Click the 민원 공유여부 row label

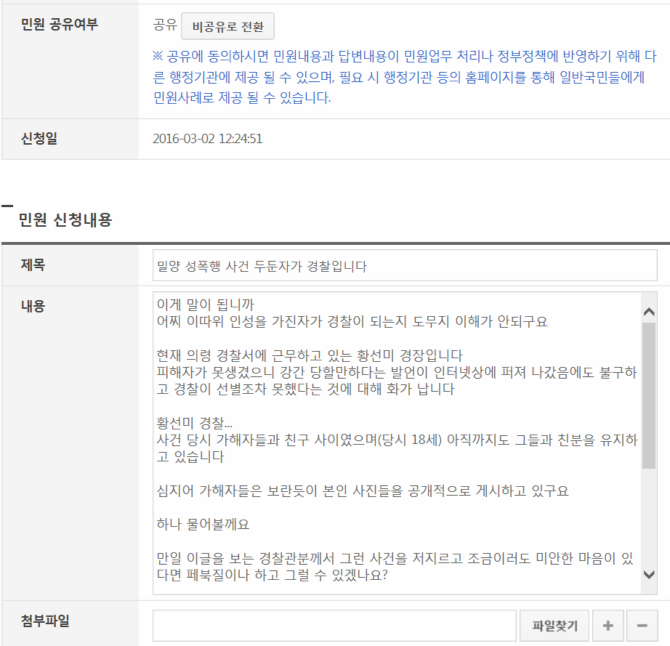pos(60,24)
